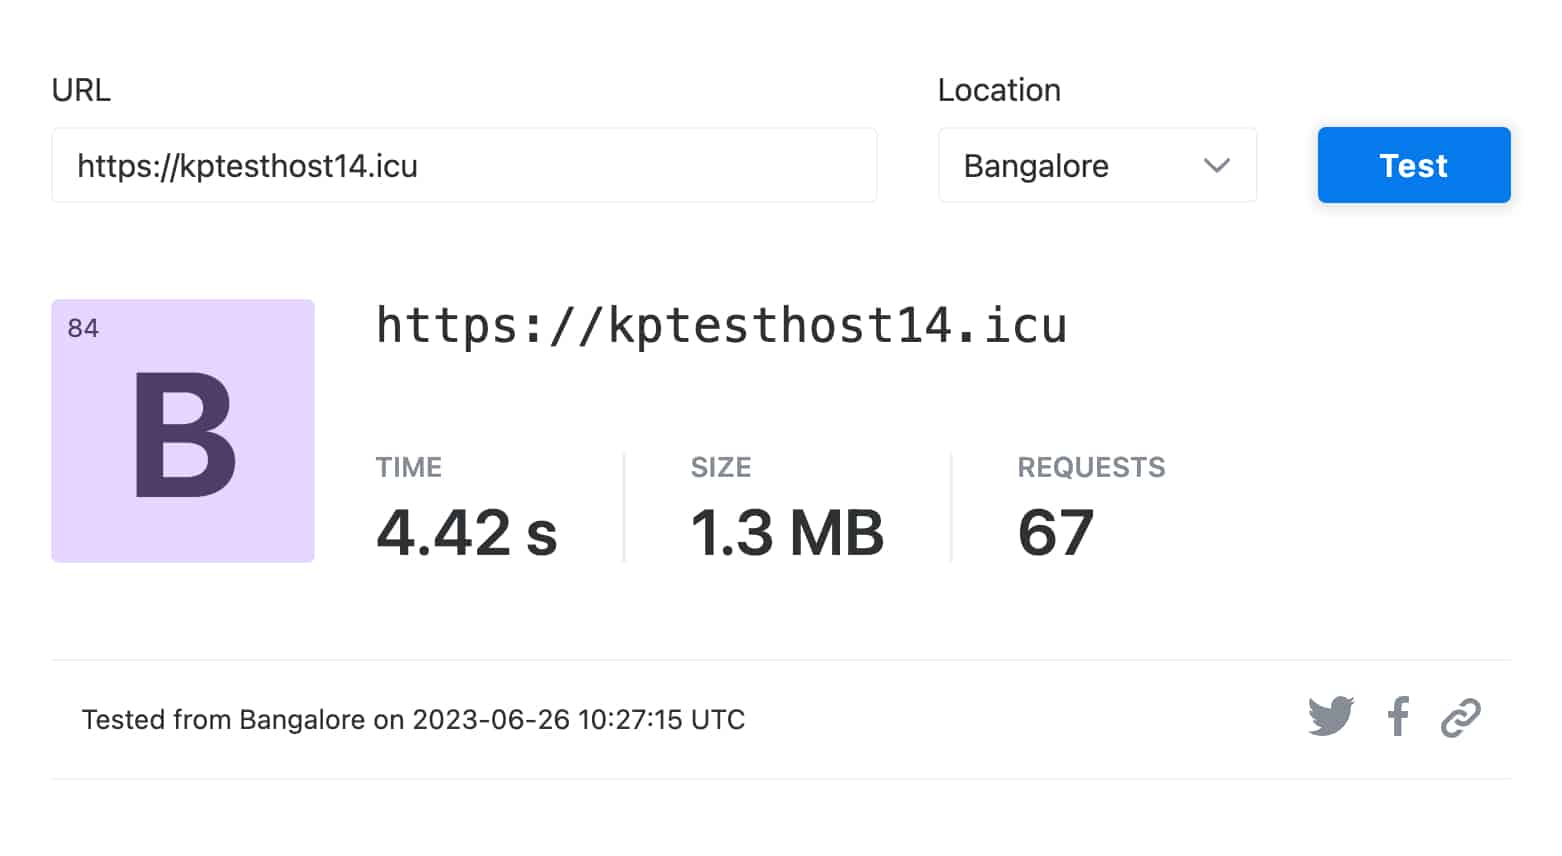This screenshot has height=856, width=1562.
Task: Click the REQUESTS metric label
Action: point(1091,467)
